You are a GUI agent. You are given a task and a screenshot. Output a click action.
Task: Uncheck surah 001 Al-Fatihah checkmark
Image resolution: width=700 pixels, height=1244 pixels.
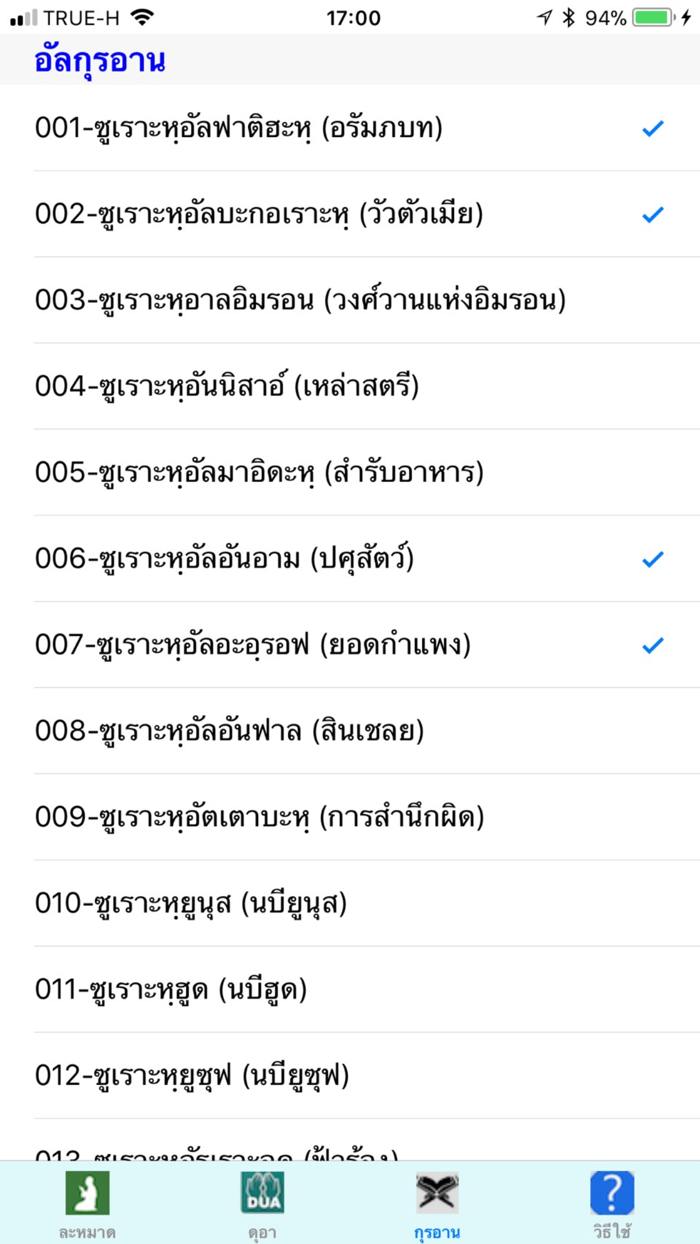[653, 128]
